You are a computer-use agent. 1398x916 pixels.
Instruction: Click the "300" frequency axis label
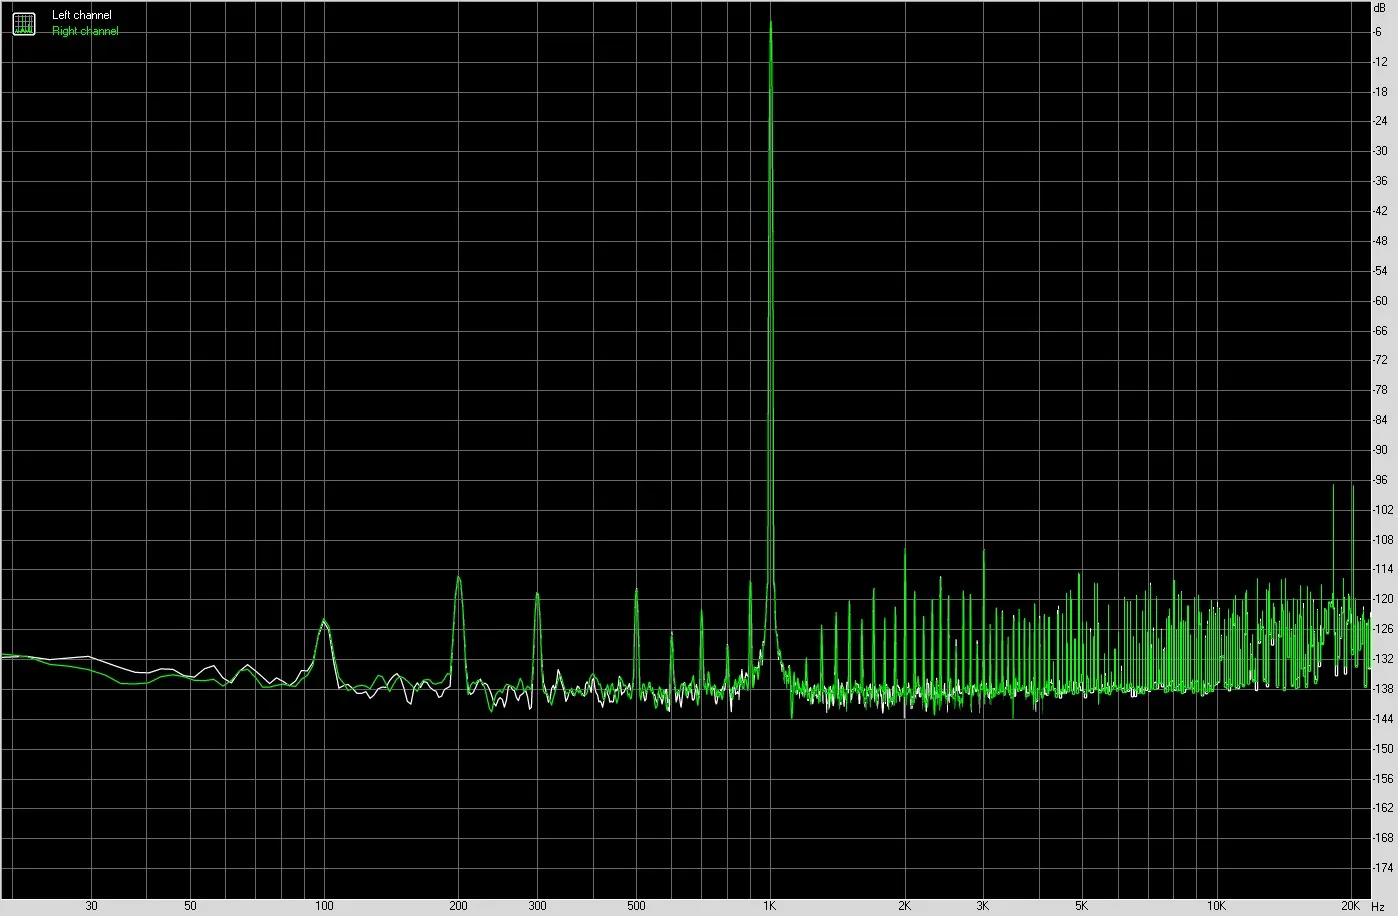pyautogui.click(x=537, y=906)
